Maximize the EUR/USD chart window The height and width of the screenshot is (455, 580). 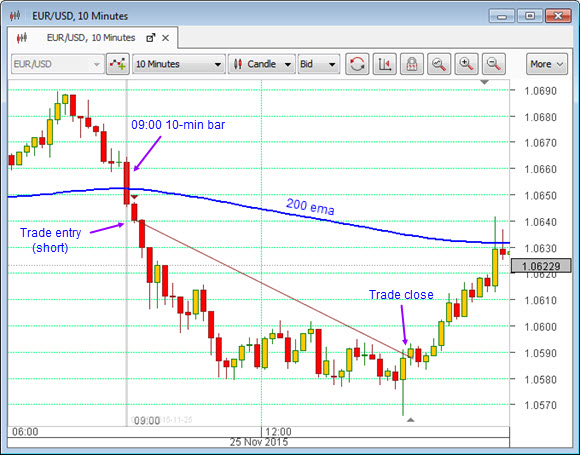pos(530,16)
